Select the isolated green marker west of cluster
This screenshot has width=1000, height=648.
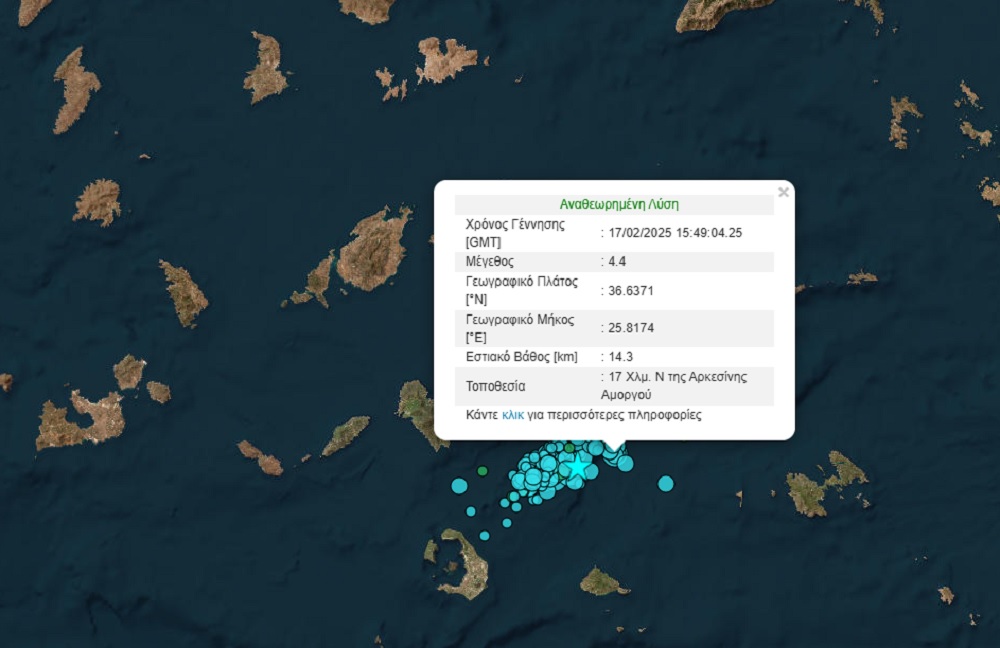[482, 470]
